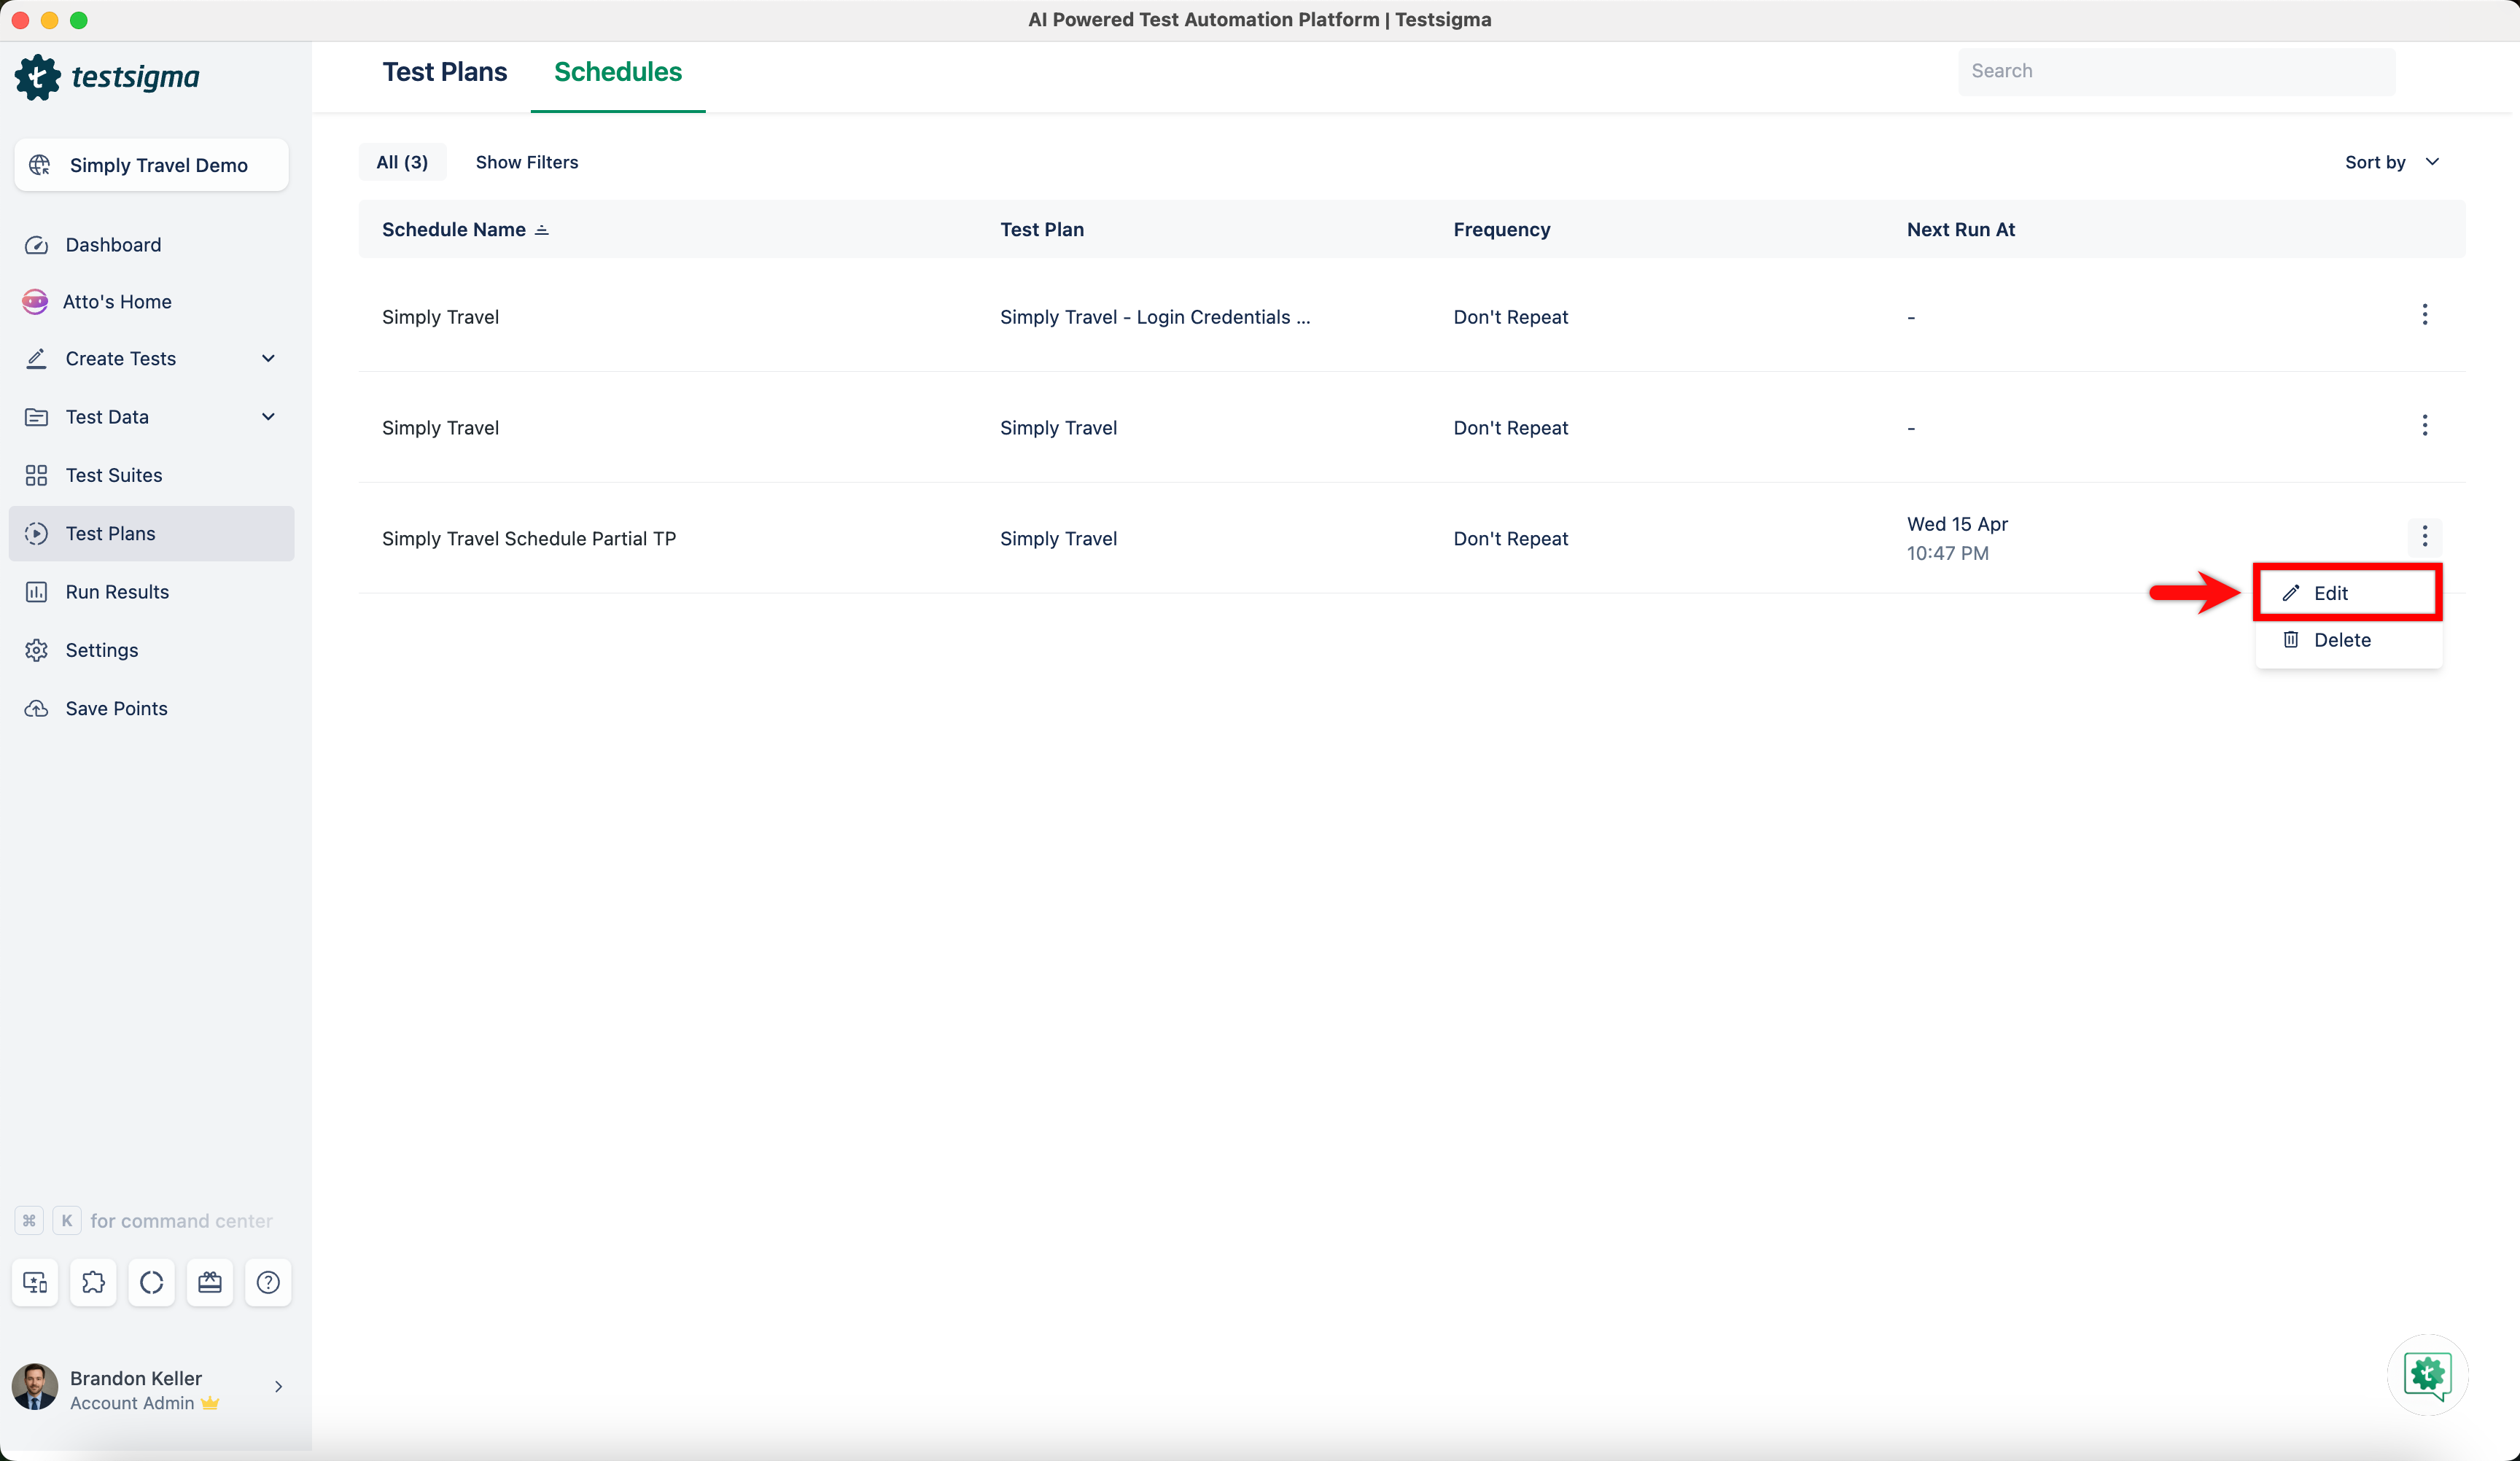Open Settings label in the sidebar
This screenshot has width=2520, height=1461.
click(x=102, y=650)
